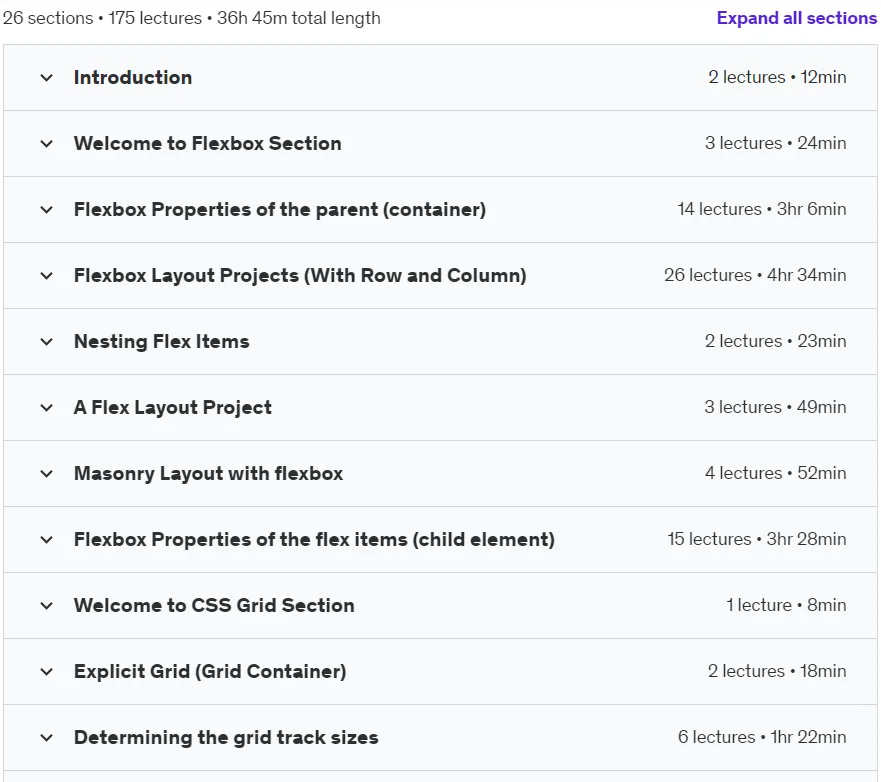Screen dimensions: 881x782
Task: Click chevron beside Welcome to CSS Grid Section
Action: (x=47, y=606)
